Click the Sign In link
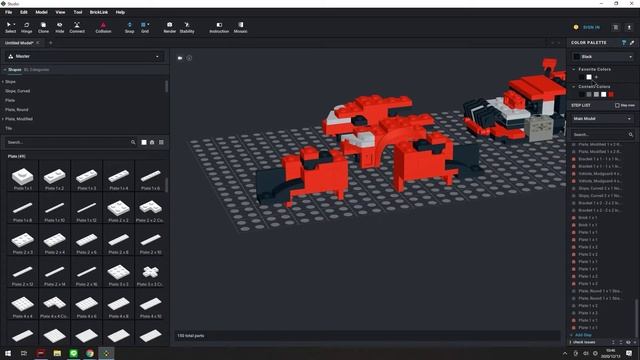This screenshot has height=360, width=640. [x=591, y=27]
